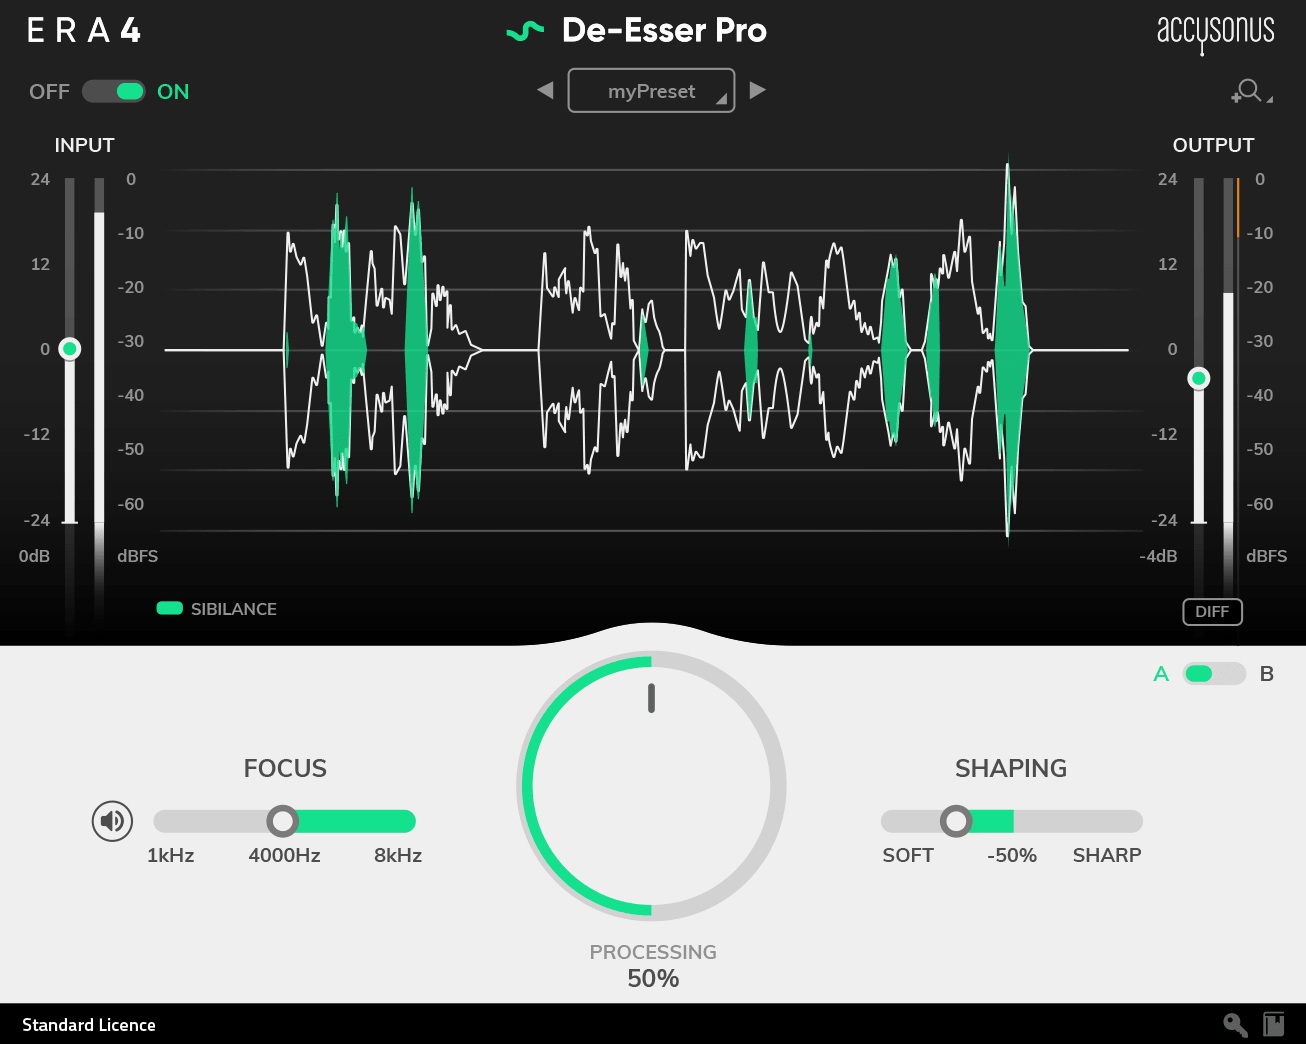Viewport: 1306px width, 1044px height.
Task: Select previous preset with left arrow
Action: click(545, 90)
